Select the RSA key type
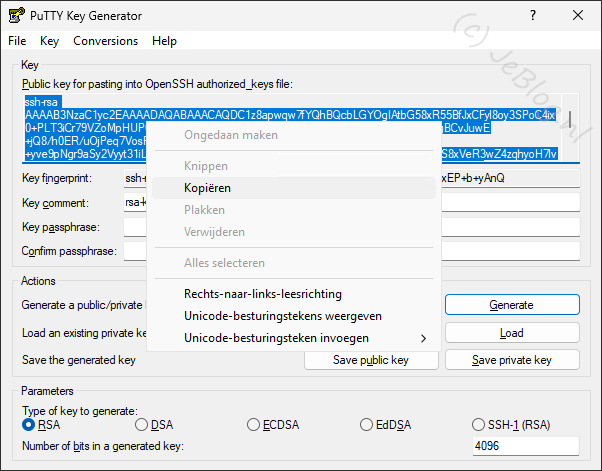The height and width of the screenshot is (471, 602). (x=29, y=425)
